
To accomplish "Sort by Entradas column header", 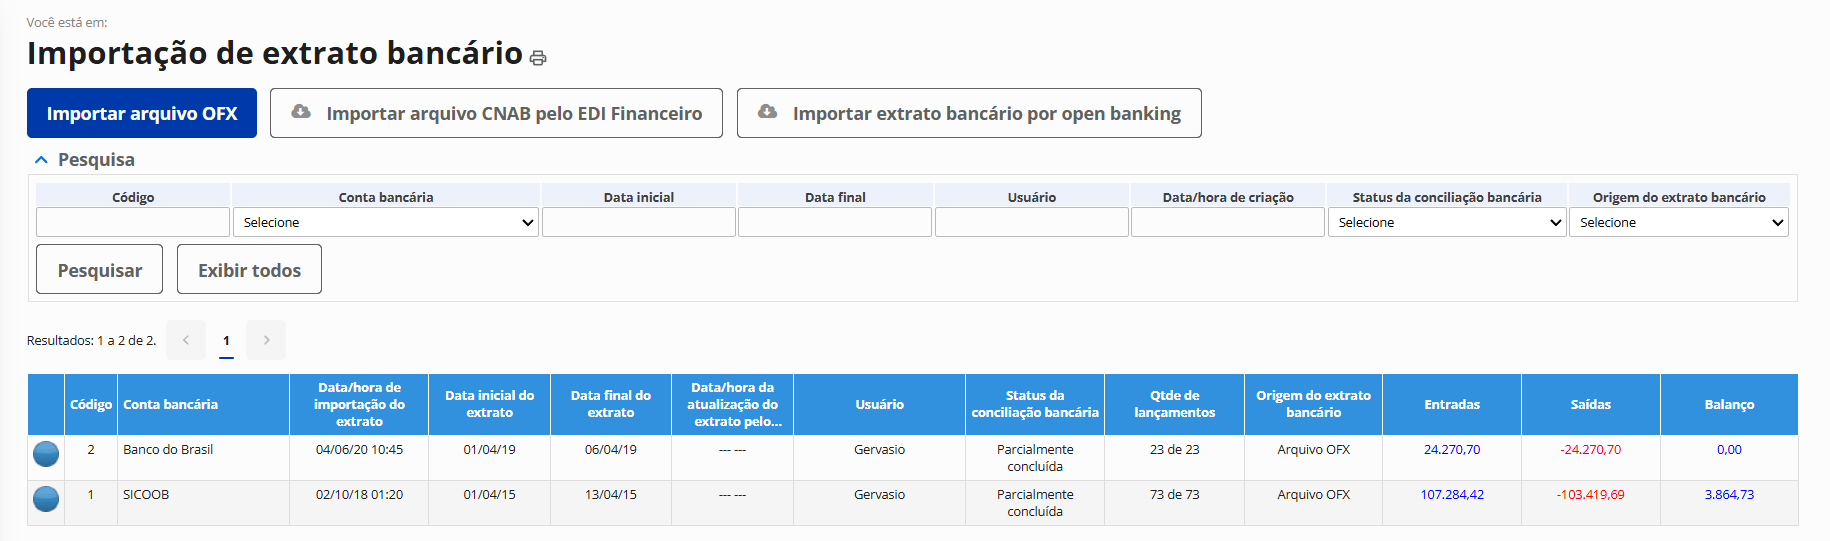I will (1451, 404).
